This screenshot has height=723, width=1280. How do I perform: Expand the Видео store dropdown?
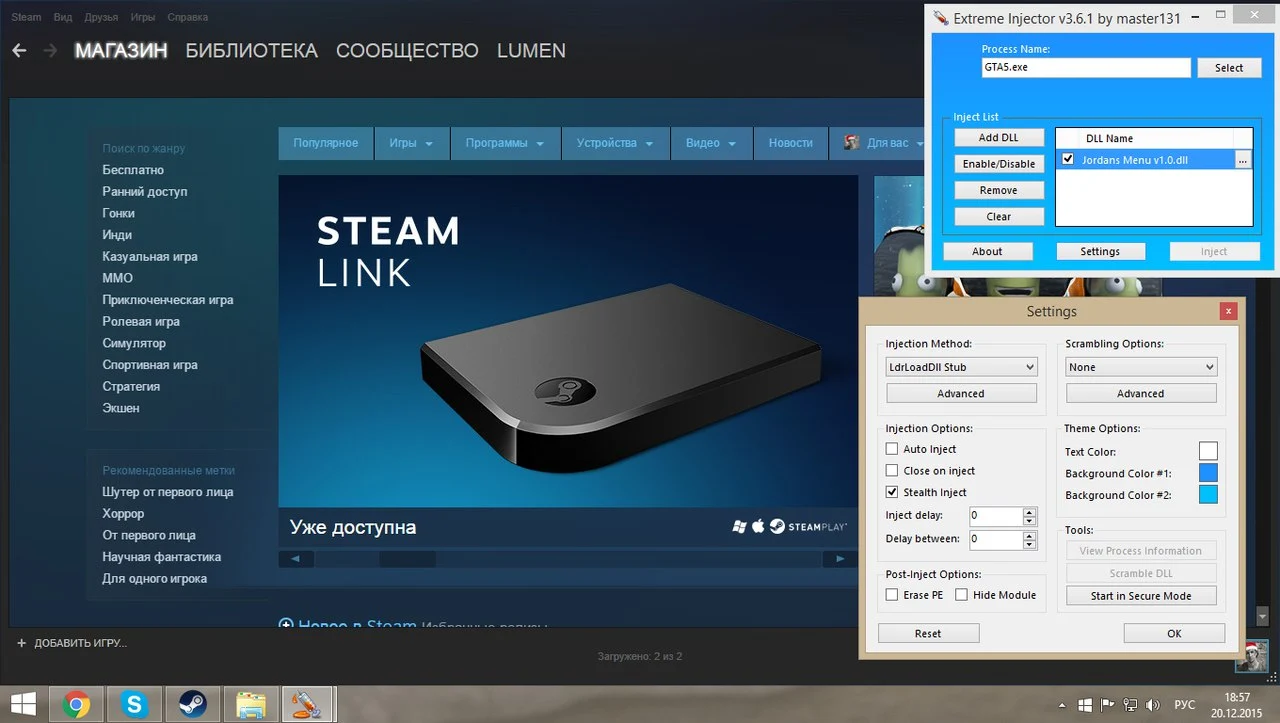[711, 143]
